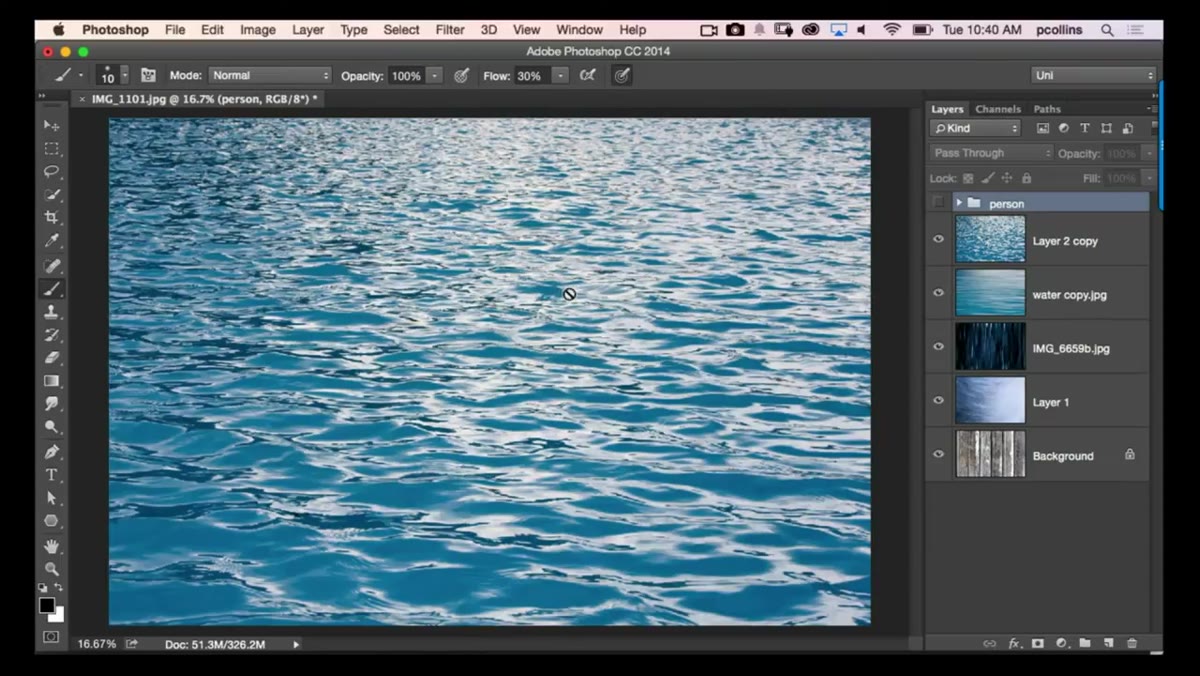This screenshot has width=1200, height=676.
Task: Select the Dodge tool
Action: pyautogui.click(x=51, y=427)
